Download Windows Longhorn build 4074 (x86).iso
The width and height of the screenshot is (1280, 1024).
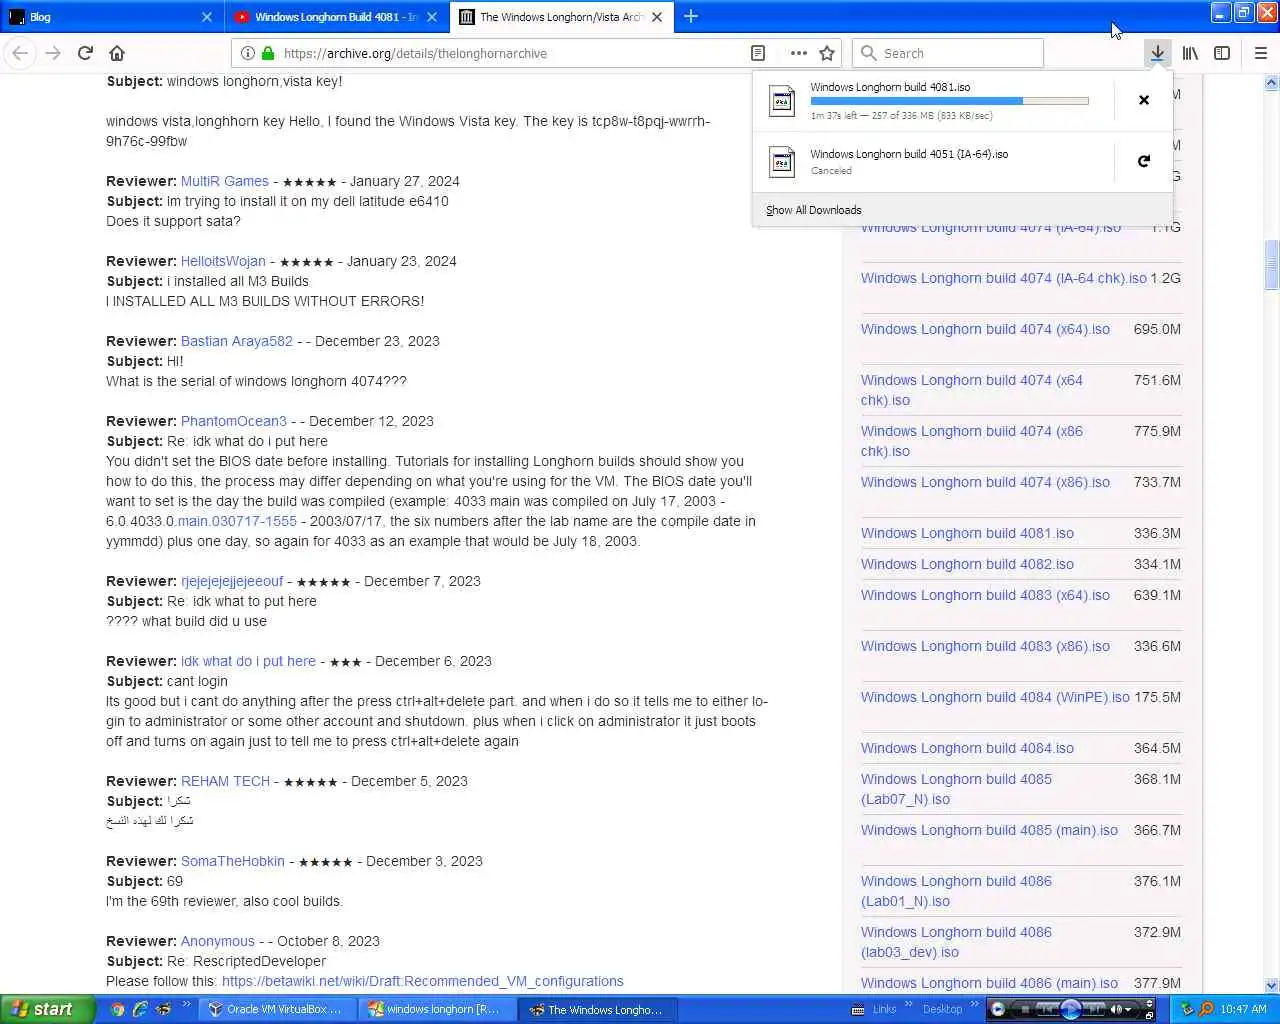coord(985,482)
